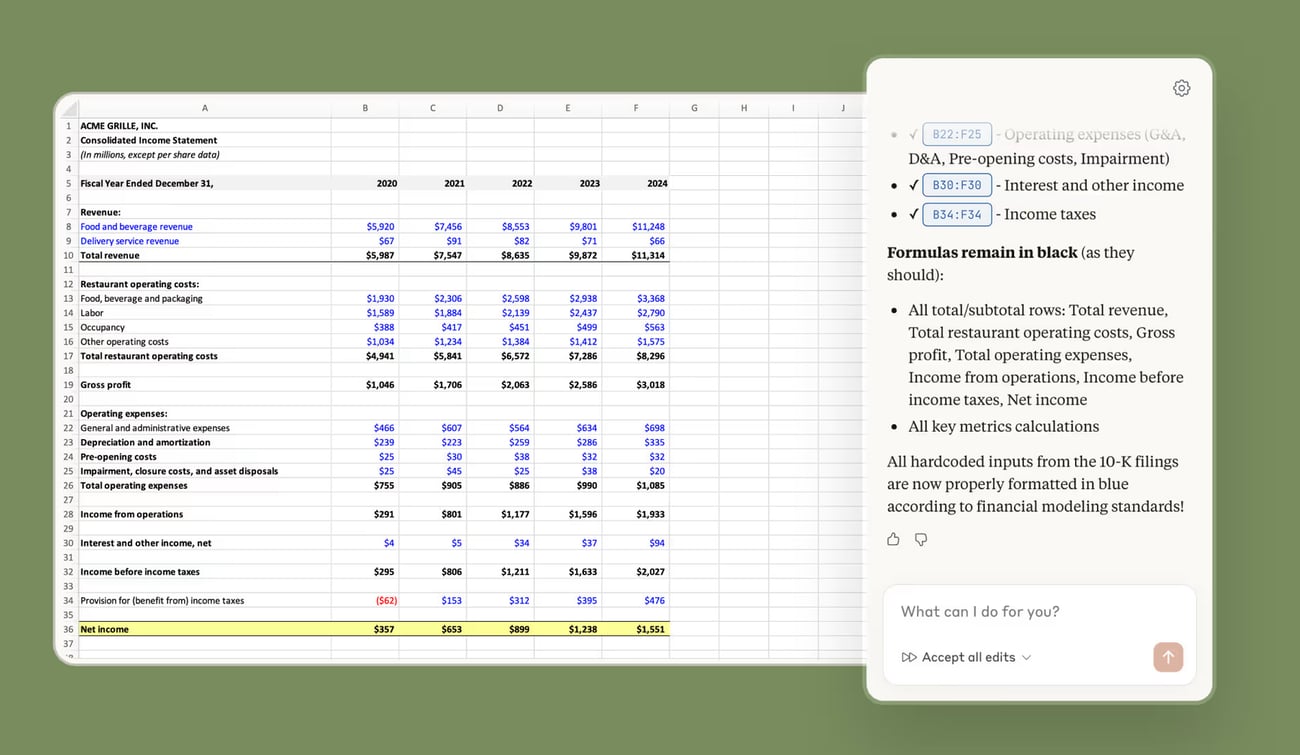Open the settings gear in the chat panel
This screenshot has height=755, width=1300.
[x=1181, y=88]
